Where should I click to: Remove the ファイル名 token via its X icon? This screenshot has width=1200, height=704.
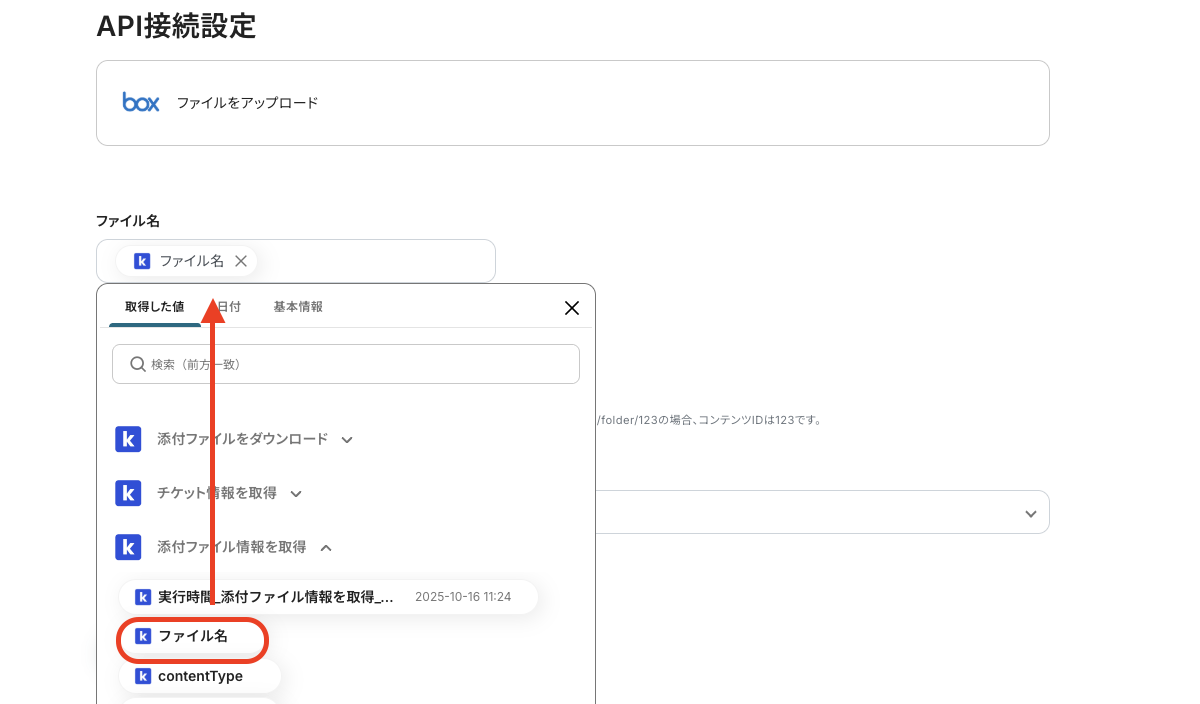pyautogui.click(x=241, y=260)
